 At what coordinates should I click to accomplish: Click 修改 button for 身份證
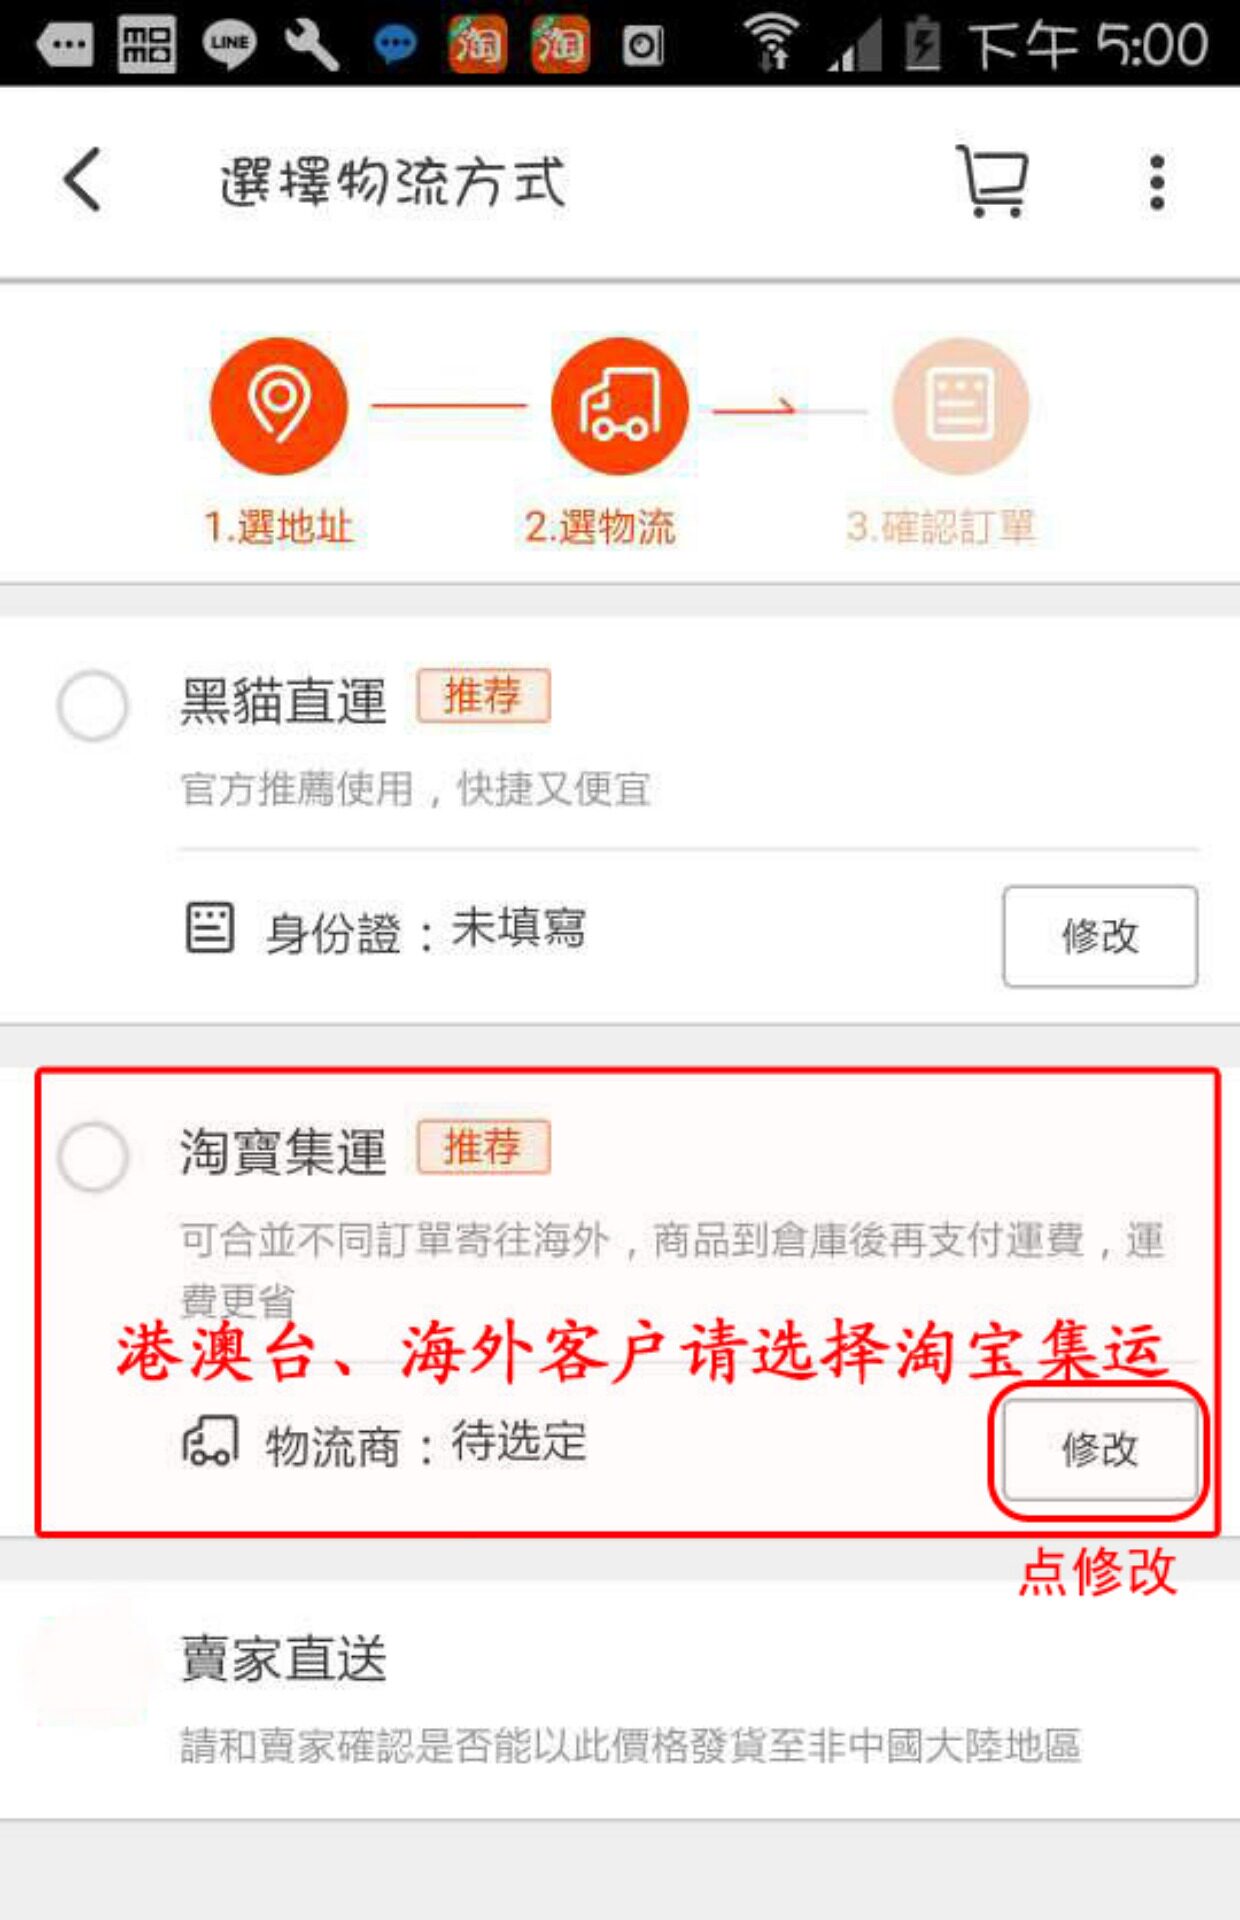[x=1100, y=936]
